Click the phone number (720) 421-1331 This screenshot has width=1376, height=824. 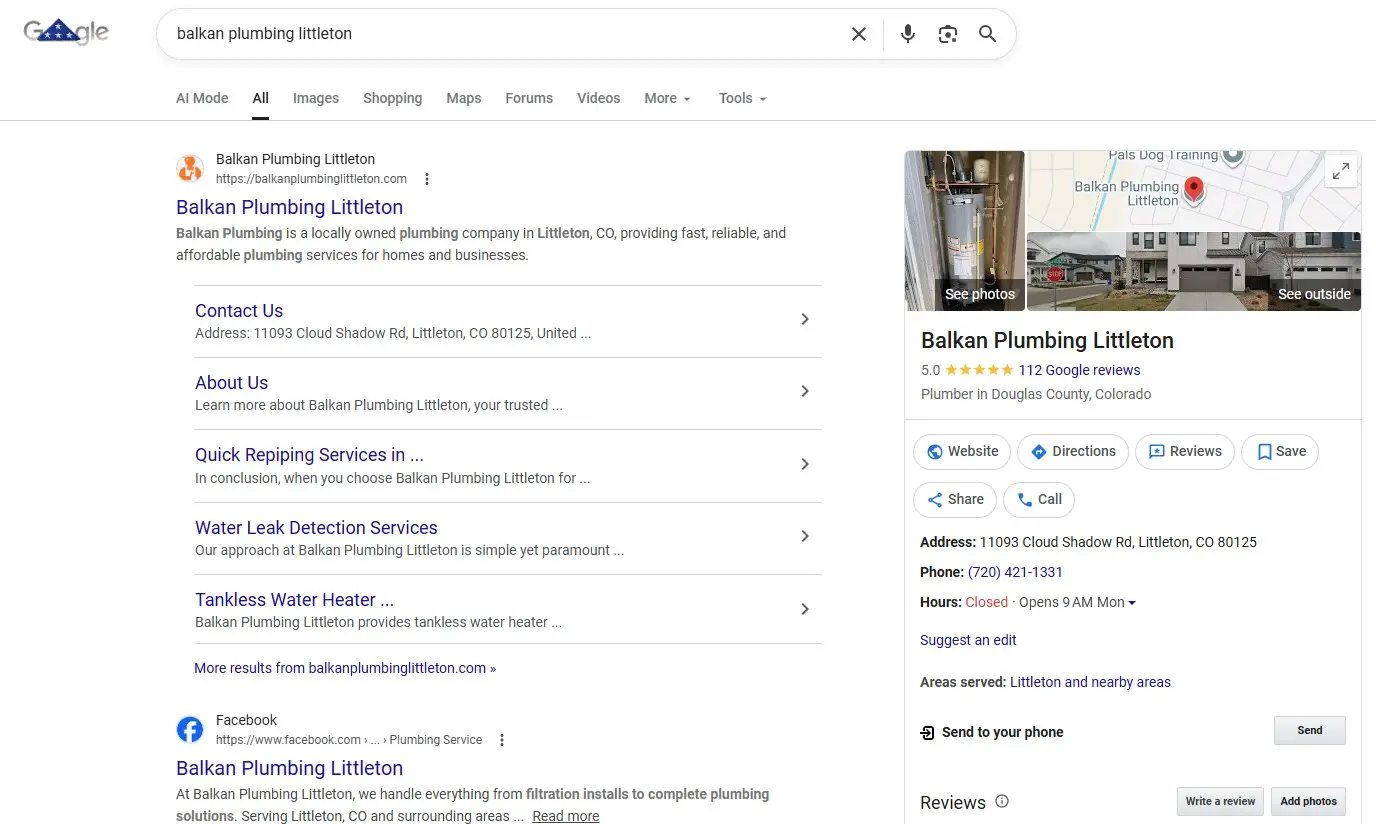pyautogui.click(x=1015, y=572)
